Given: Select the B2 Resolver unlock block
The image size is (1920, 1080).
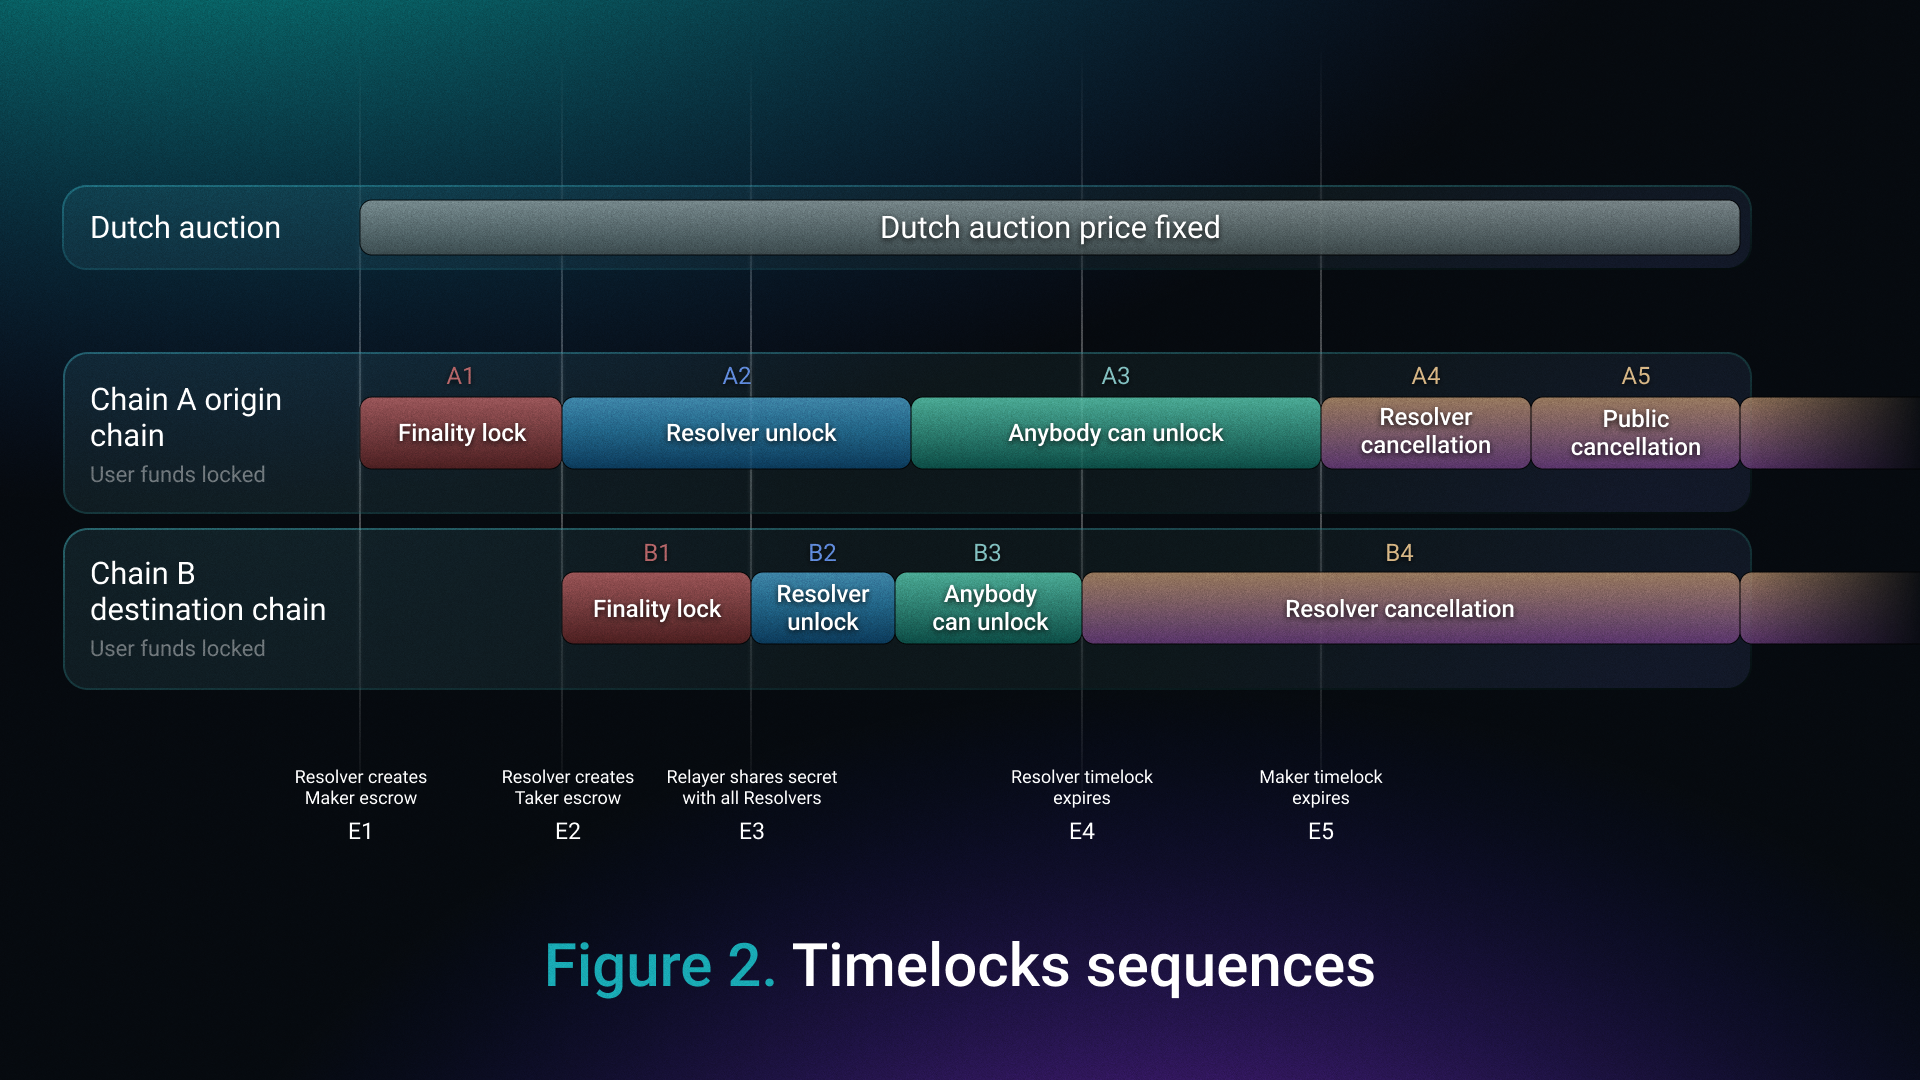Looking at the screenshot, I should pos(823,608).
